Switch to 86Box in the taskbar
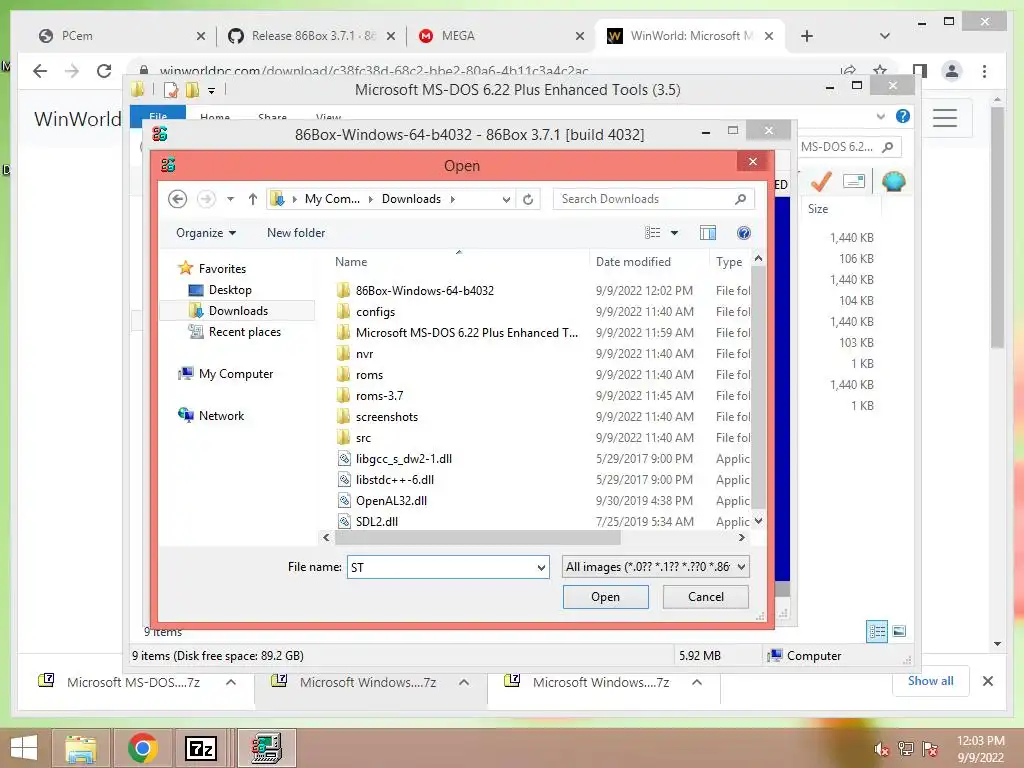Screen dimensions: 1024x768 pos(266,748)
